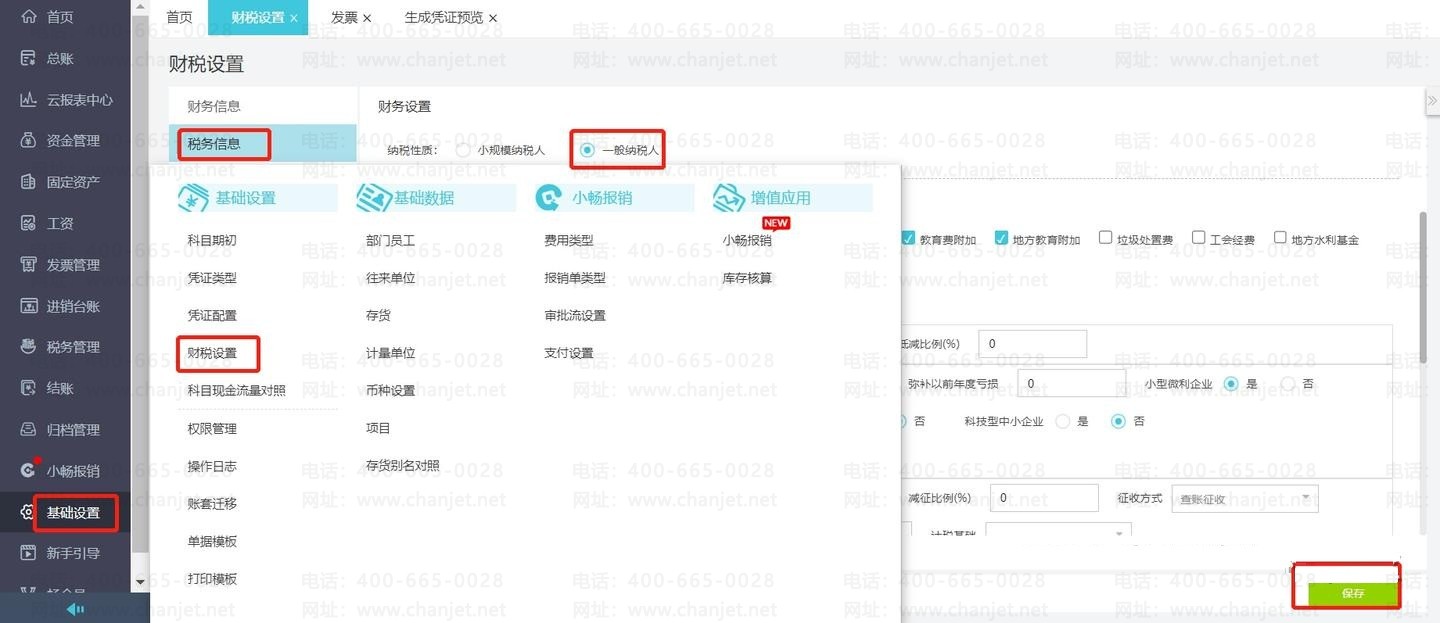Open 账套迁移 menu entry
This screenshot has height=623, width=1440.
pyautogui.click(x=212, y=503)
